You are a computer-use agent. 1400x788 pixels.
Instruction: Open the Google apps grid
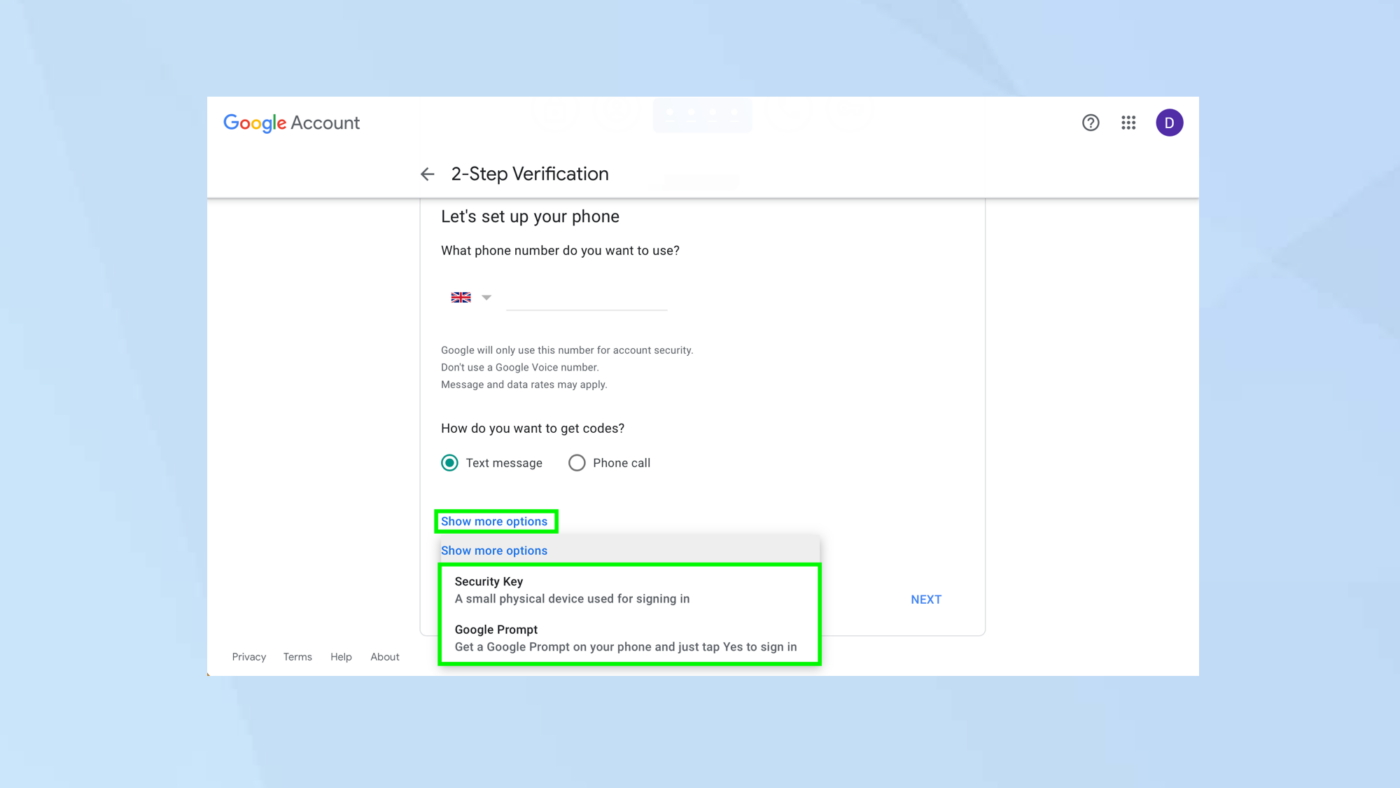click(x=1128, y=123)
